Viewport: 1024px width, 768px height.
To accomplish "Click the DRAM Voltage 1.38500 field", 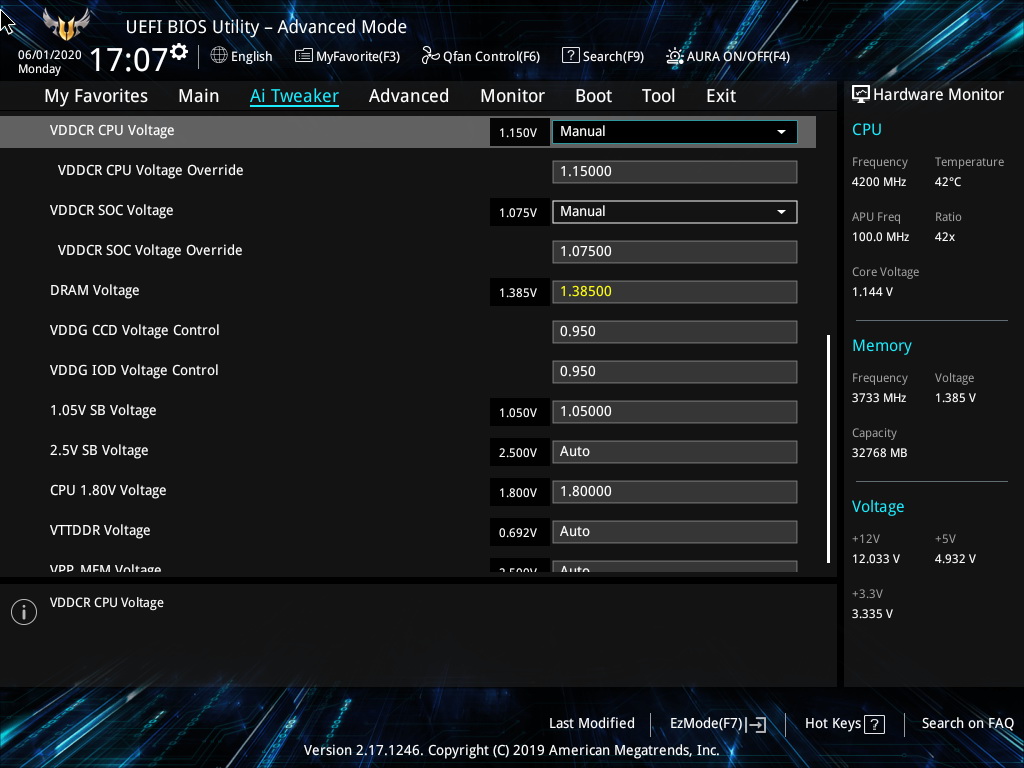I will click(x=675, y=292).
